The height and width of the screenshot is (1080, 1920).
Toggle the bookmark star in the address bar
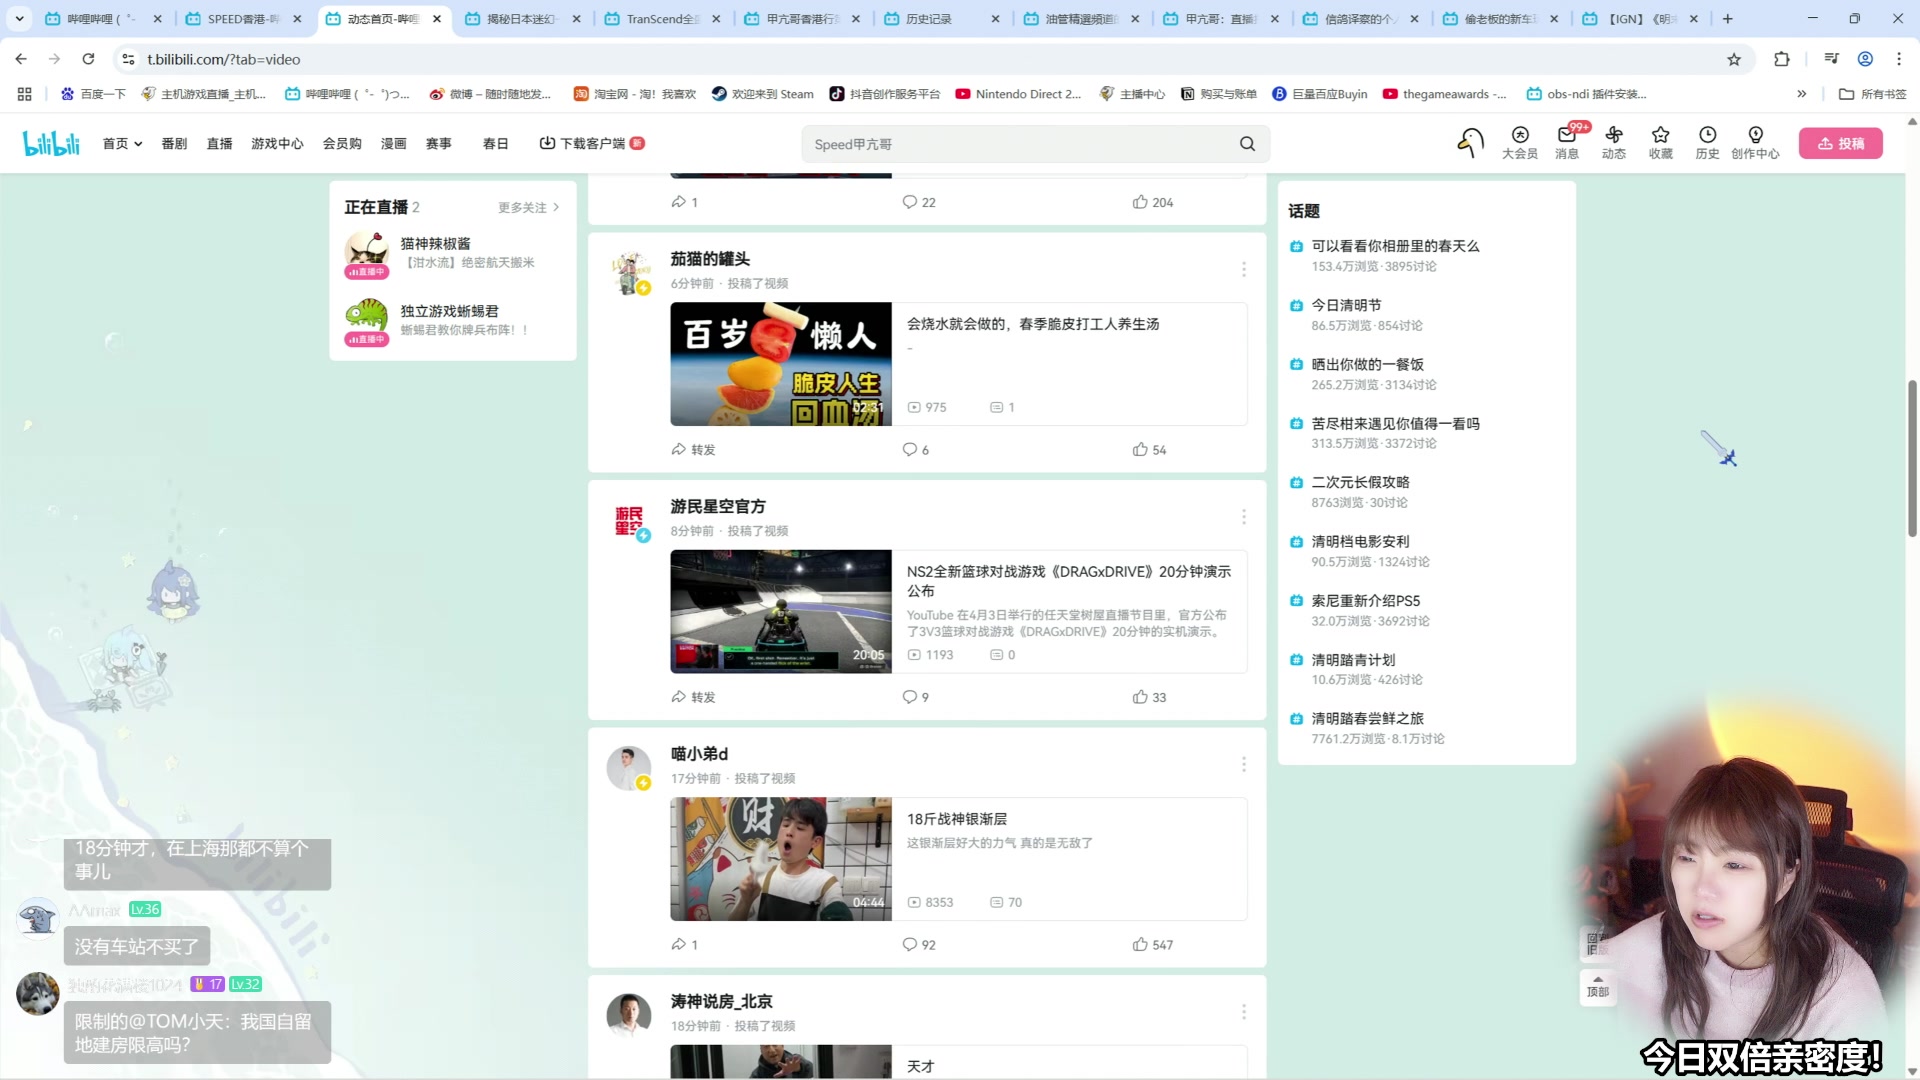coord(1734,59)
